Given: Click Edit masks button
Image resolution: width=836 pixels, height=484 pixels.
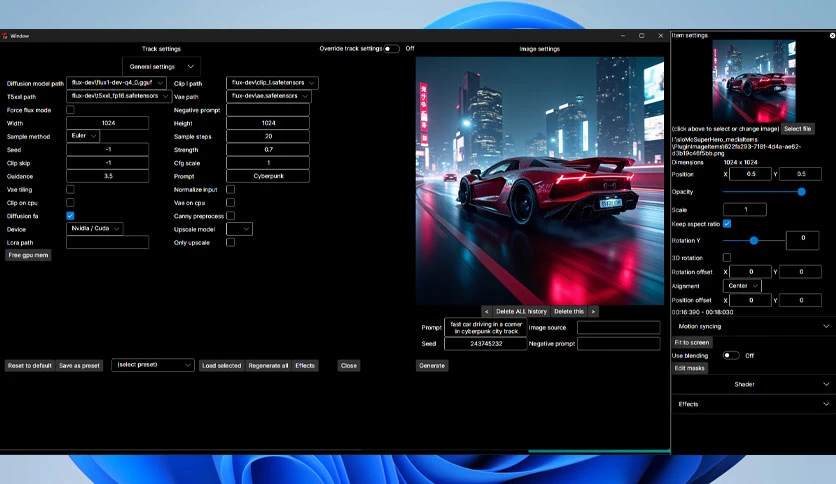Looking at the screenshot, I should tap(689, 368).
